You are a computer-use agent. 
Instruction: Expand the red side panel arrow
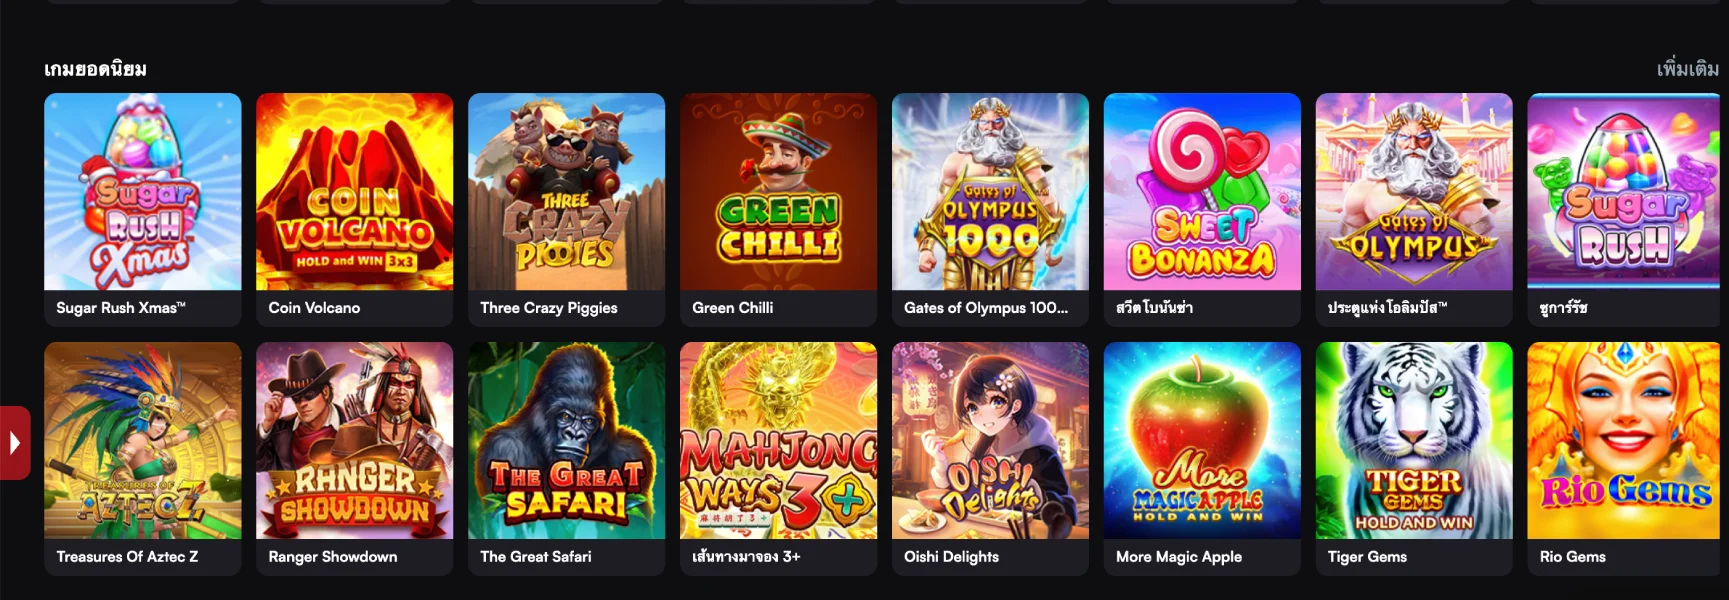coord(15,442)
